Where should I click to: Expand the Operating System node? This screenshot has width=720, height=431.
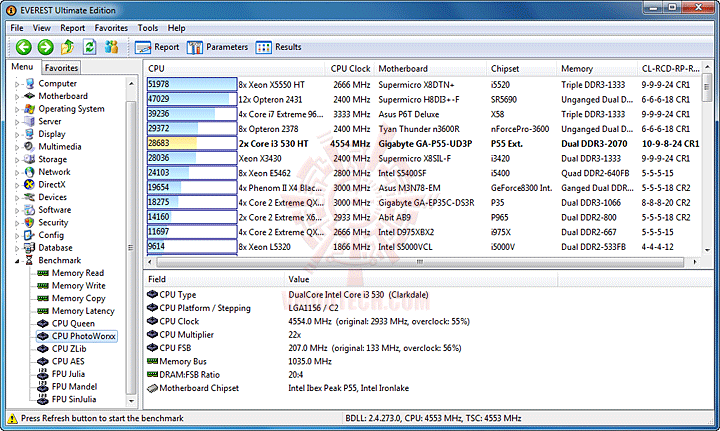point(17,109)
